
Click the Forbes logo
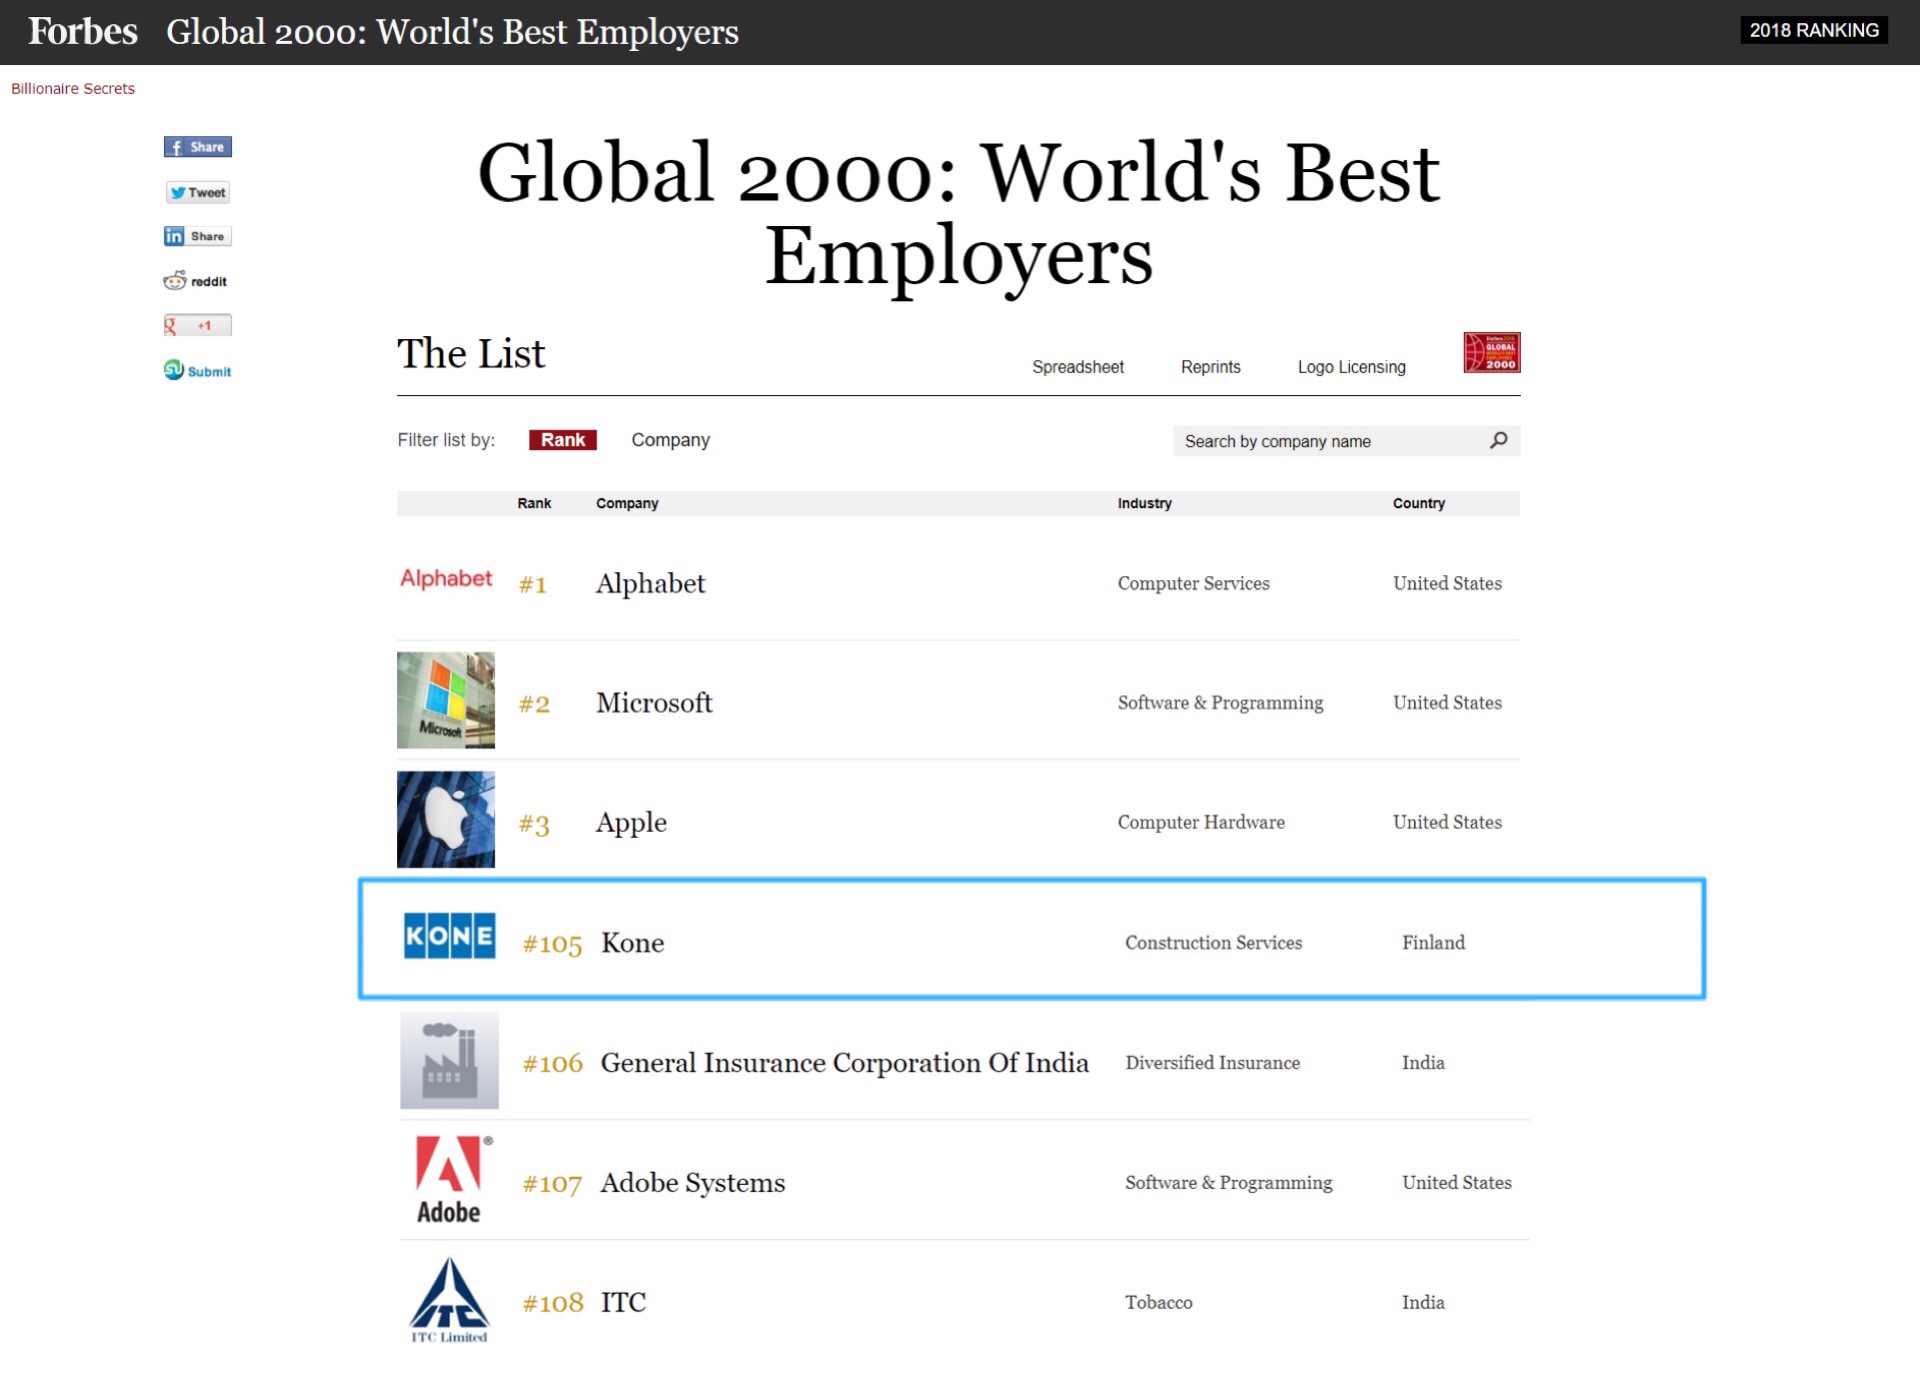pos(82,32)
